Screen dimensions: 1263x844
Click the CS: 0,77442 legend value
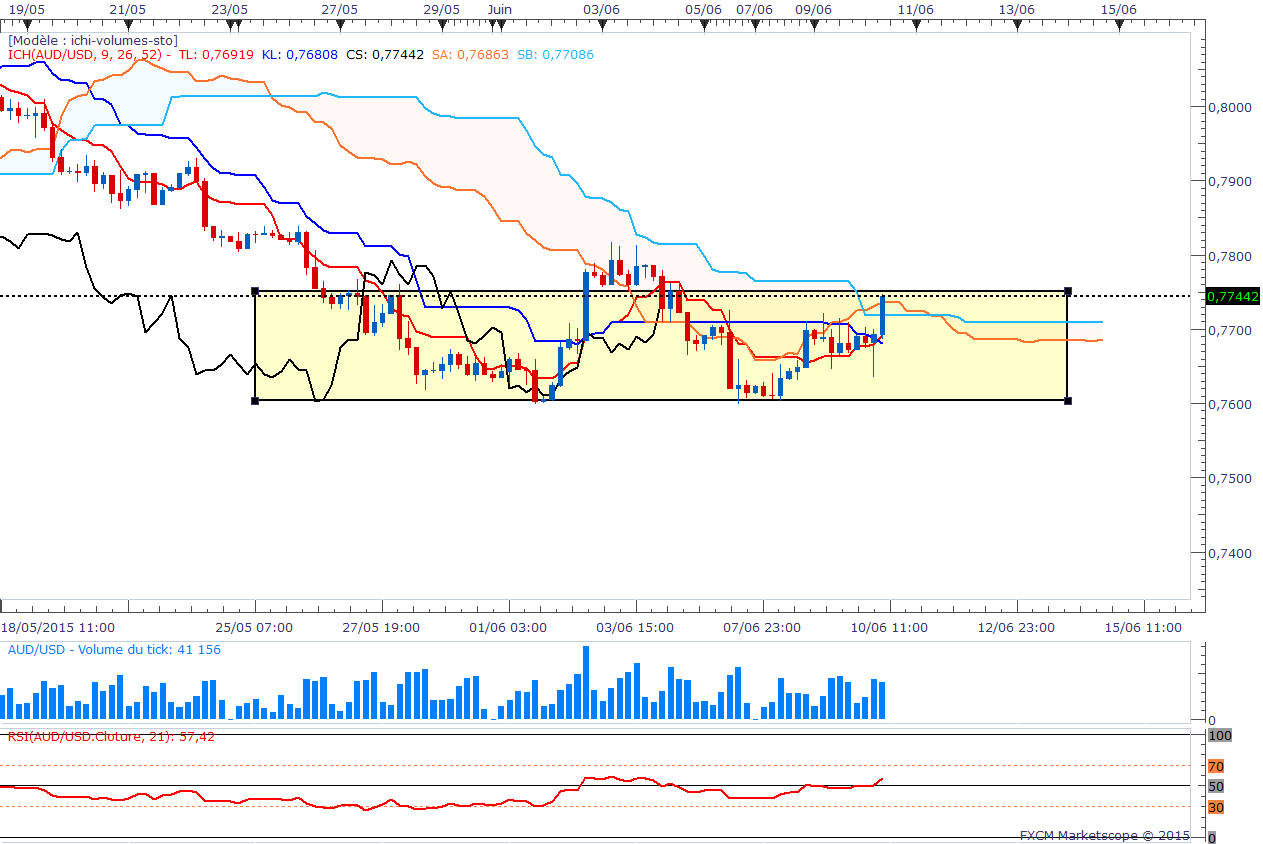pos(385,54)
